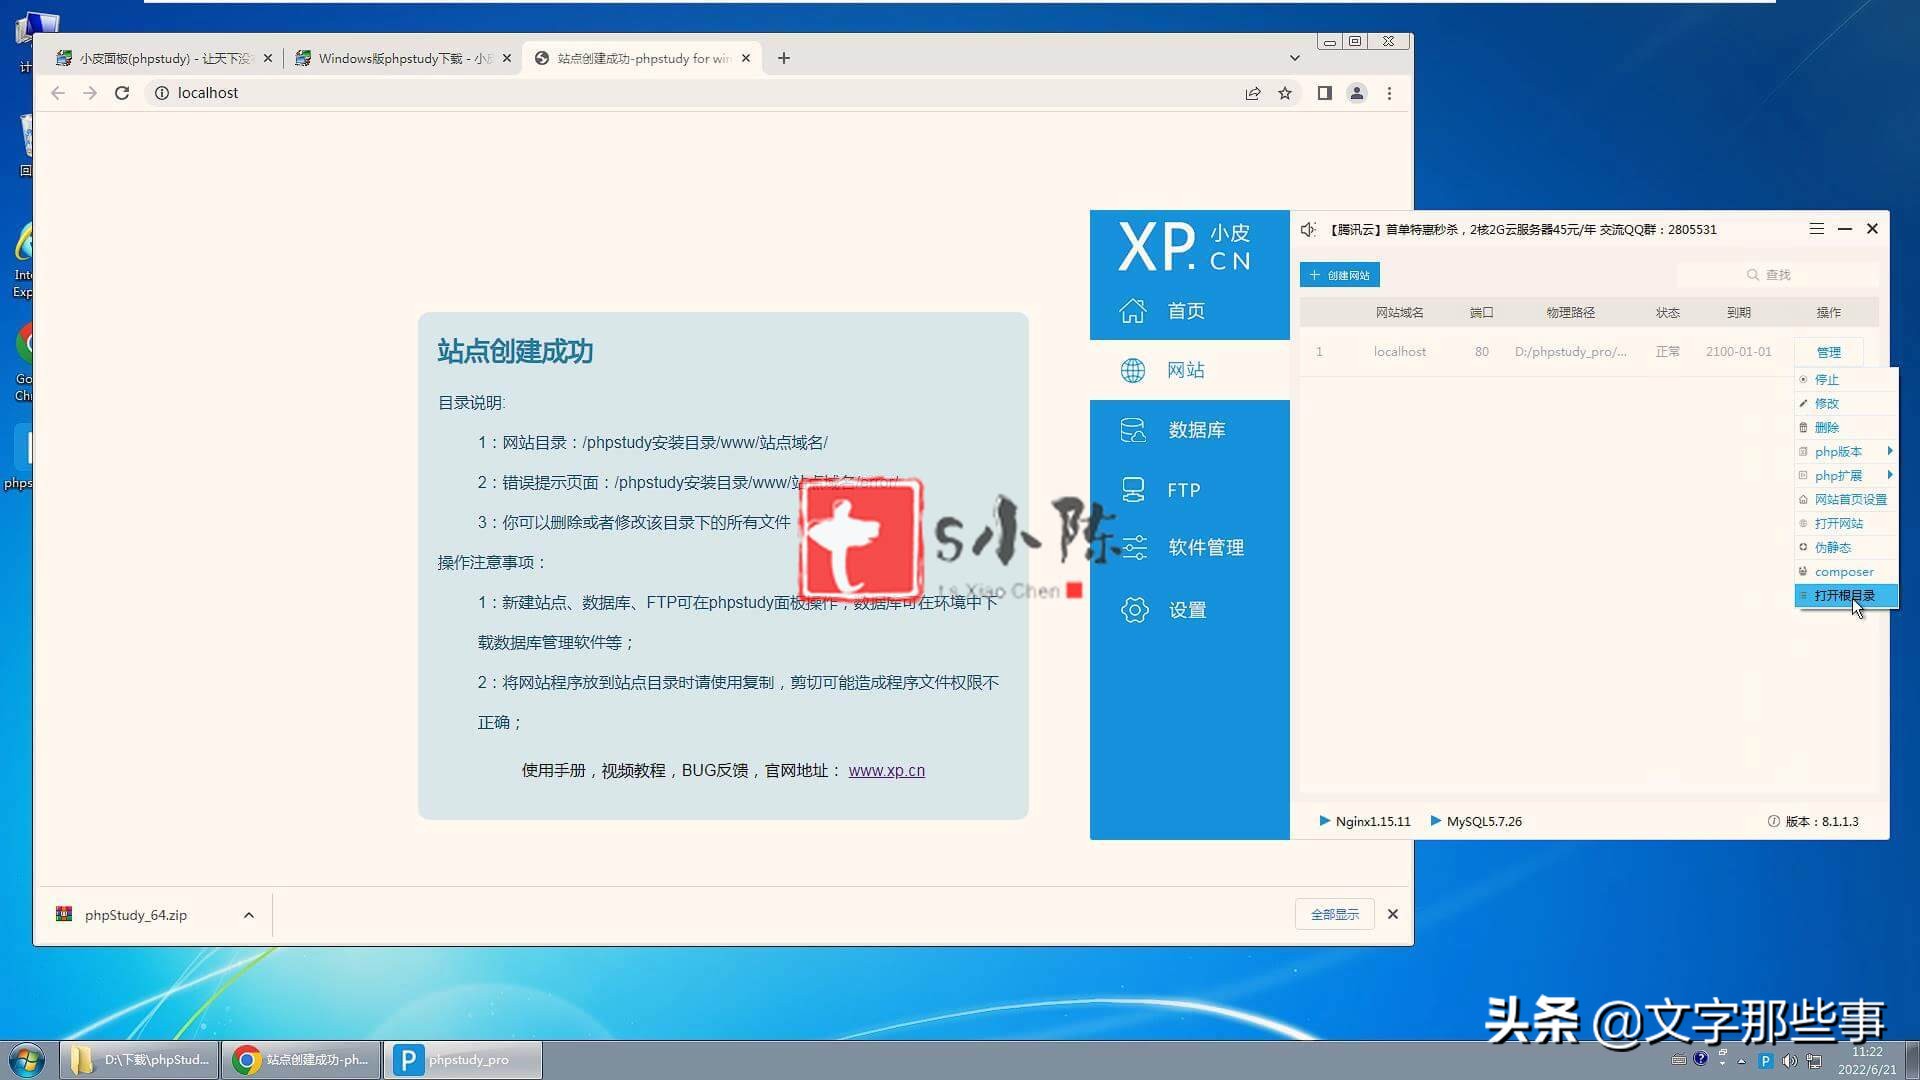Open the 软件管理 software management icon
1920x1080 pixels.
point(1133,547)
